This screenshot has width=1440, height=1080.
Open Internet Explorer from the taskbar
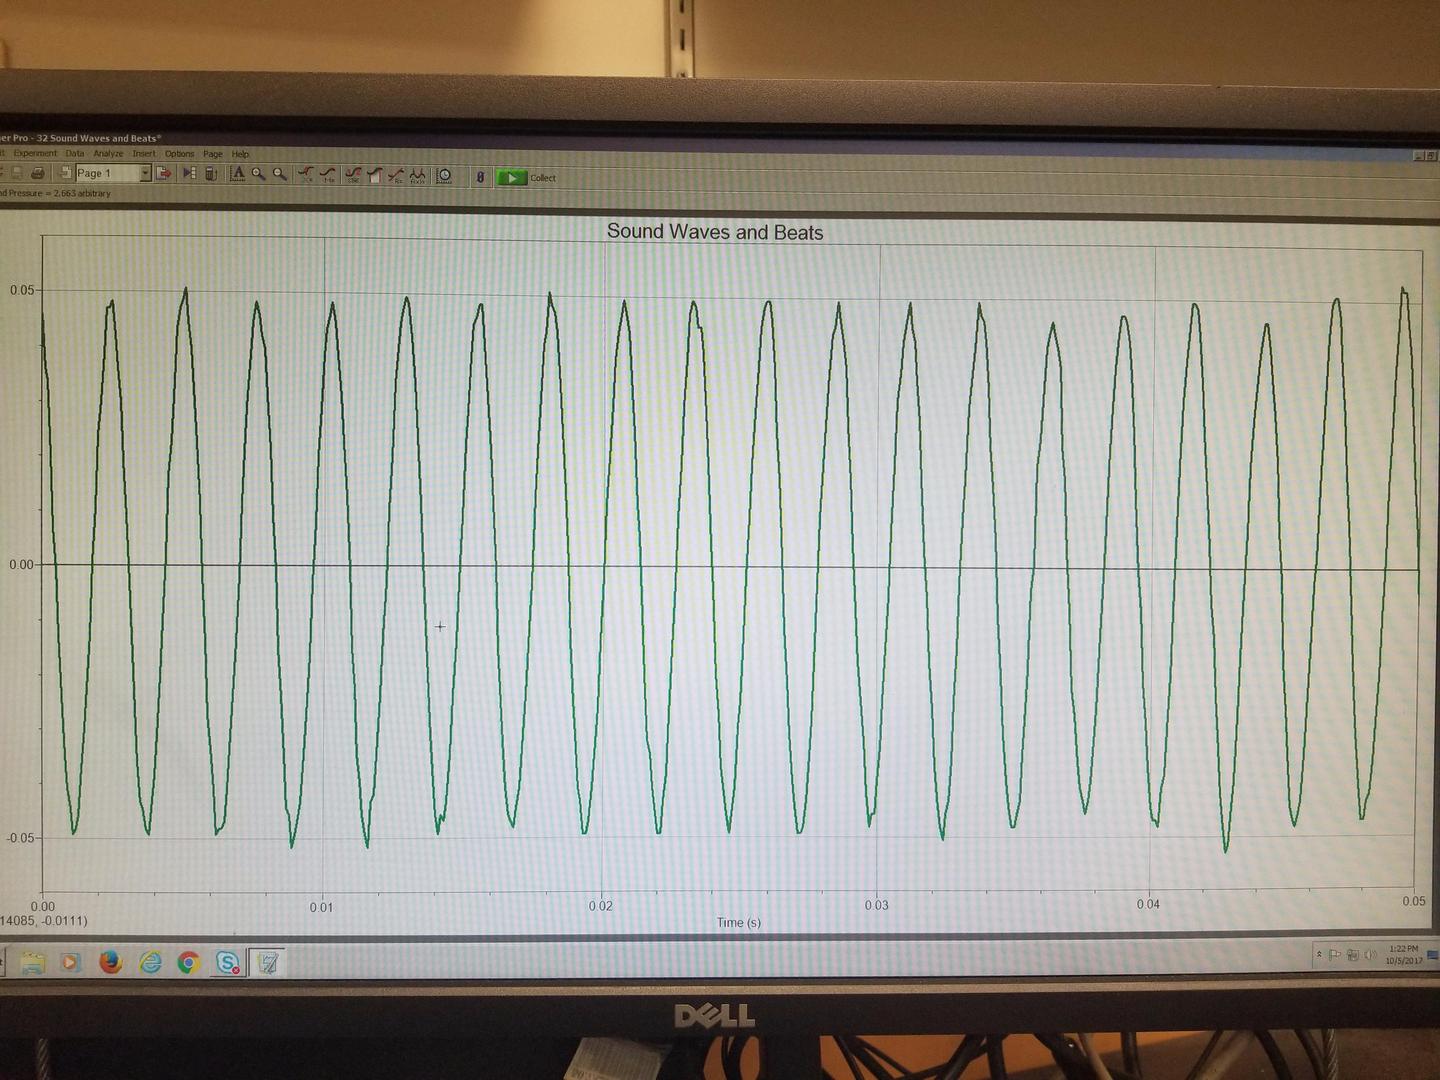[x=150, y=962]
